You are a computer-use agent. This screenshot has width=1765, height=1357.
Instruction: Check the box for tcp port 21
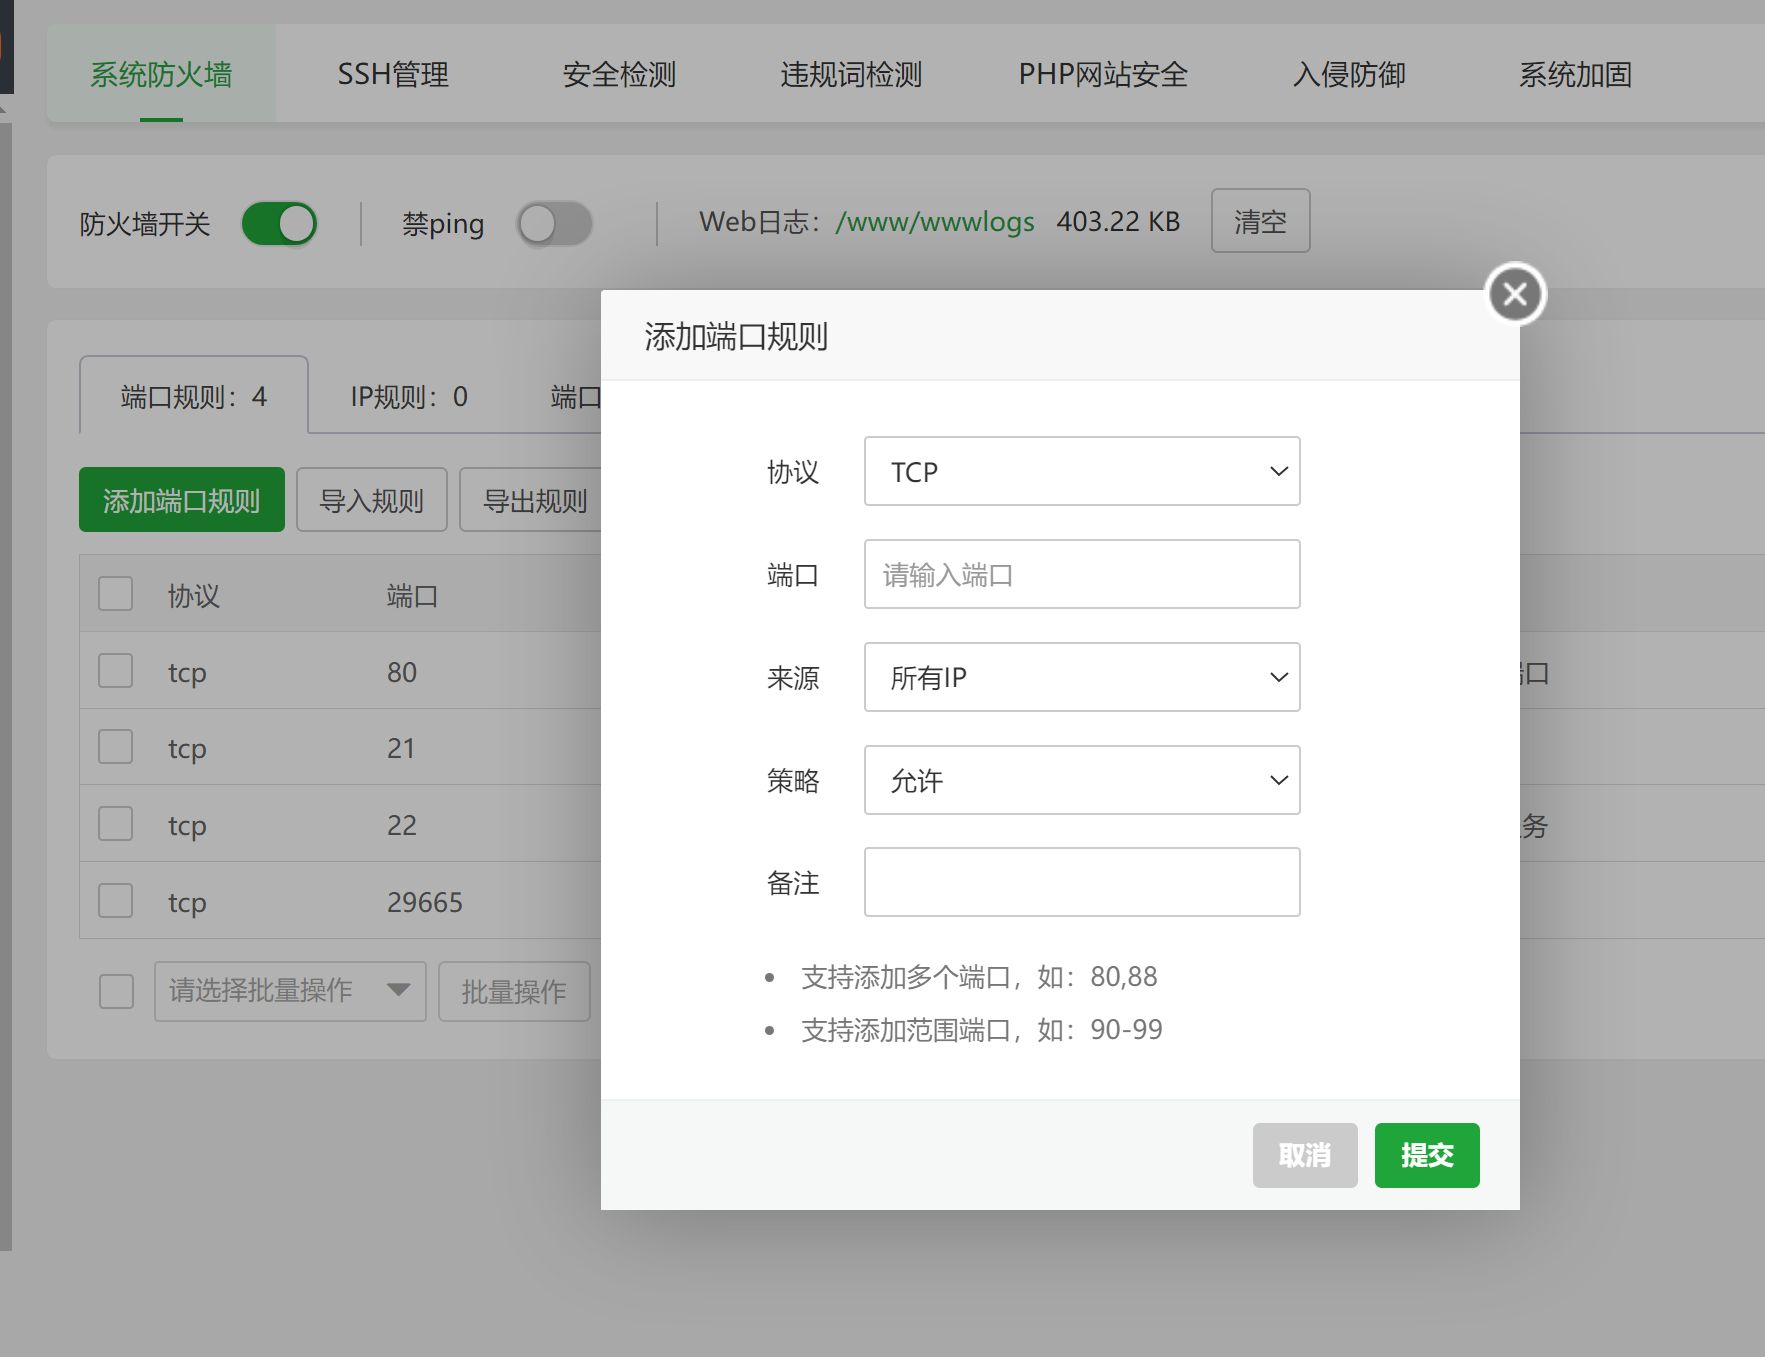click(116, 746)
